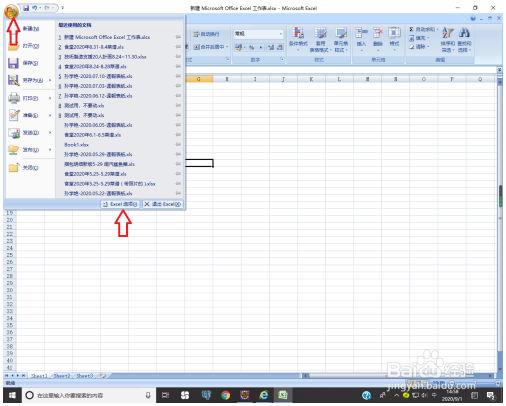Viewport: 506px width, 406px height.
Task: Click 清除 (Clear) eraser icon
Action: click(x=412, y=47)
